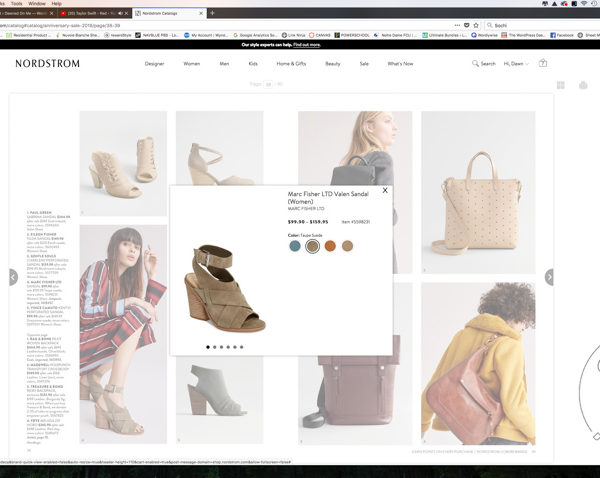This screenshot has height=478, width=600.
Task: Open the shopping bag icon
Action: pyautogui.click(x=543, y=63)
